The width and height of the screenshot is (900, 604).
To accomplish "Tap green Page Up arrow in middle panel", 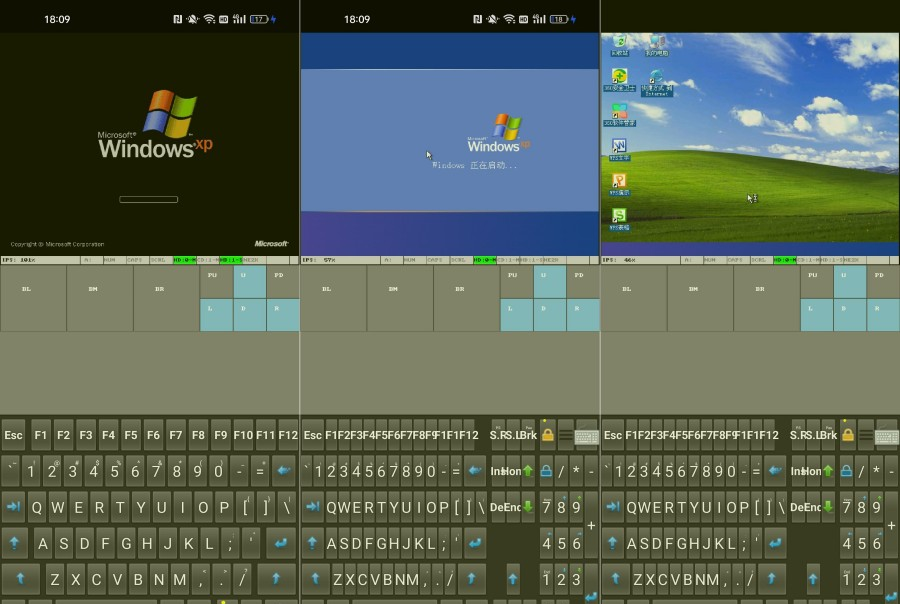I will [x=528, y=471].
